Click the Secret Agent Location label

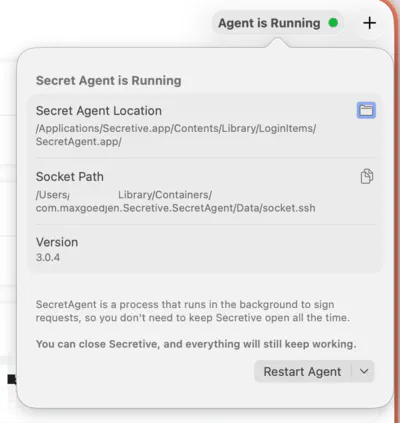(99, 111)
